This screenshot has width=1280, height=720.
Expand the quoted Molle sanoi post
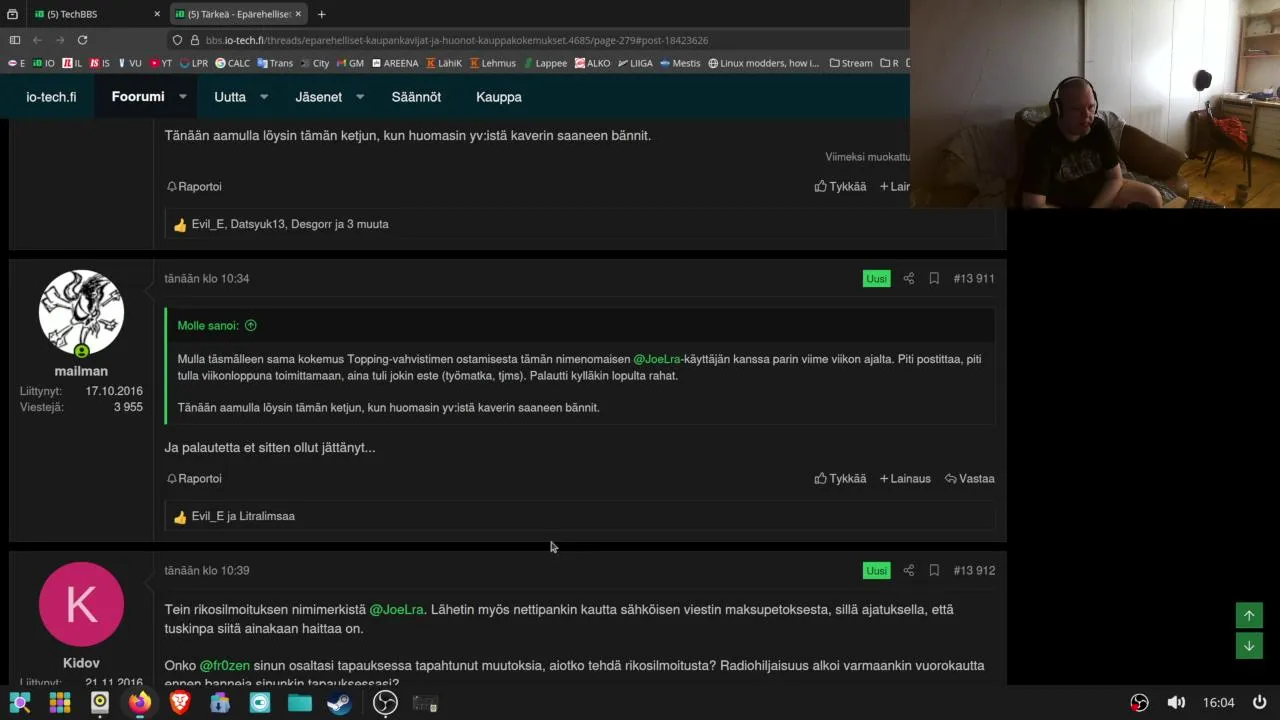coord(251,325)
